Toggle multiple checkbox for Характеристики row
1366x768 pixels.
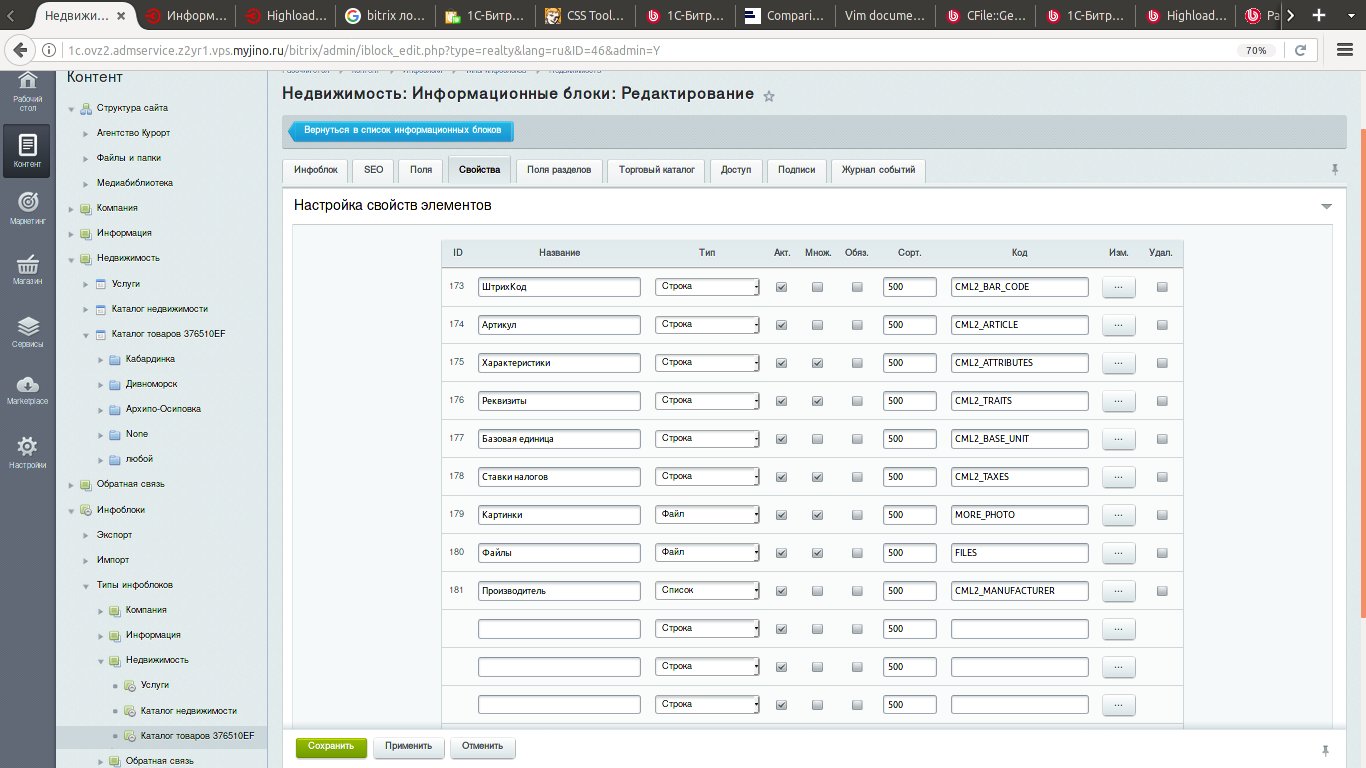817,363
